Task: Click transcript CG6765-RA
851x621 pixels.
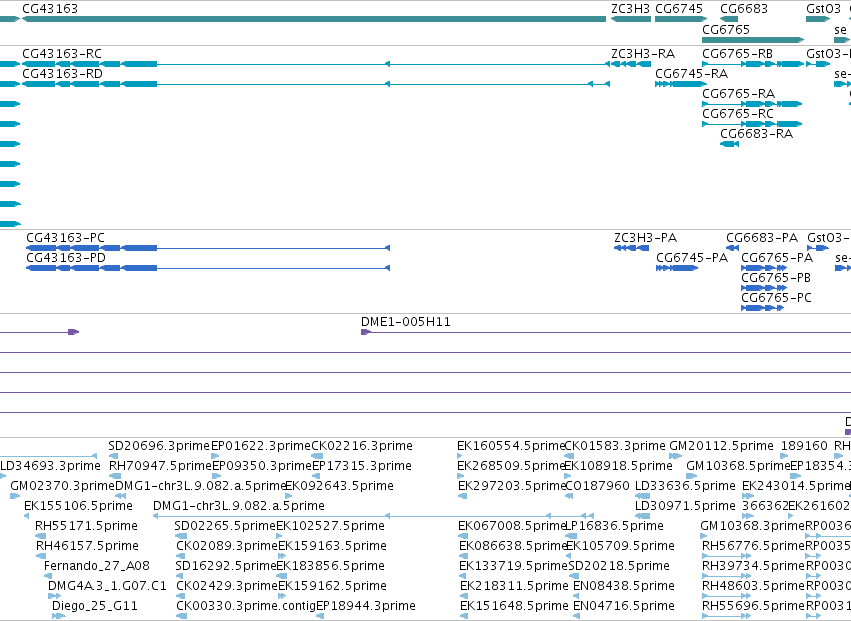Action: coord(739,94)
